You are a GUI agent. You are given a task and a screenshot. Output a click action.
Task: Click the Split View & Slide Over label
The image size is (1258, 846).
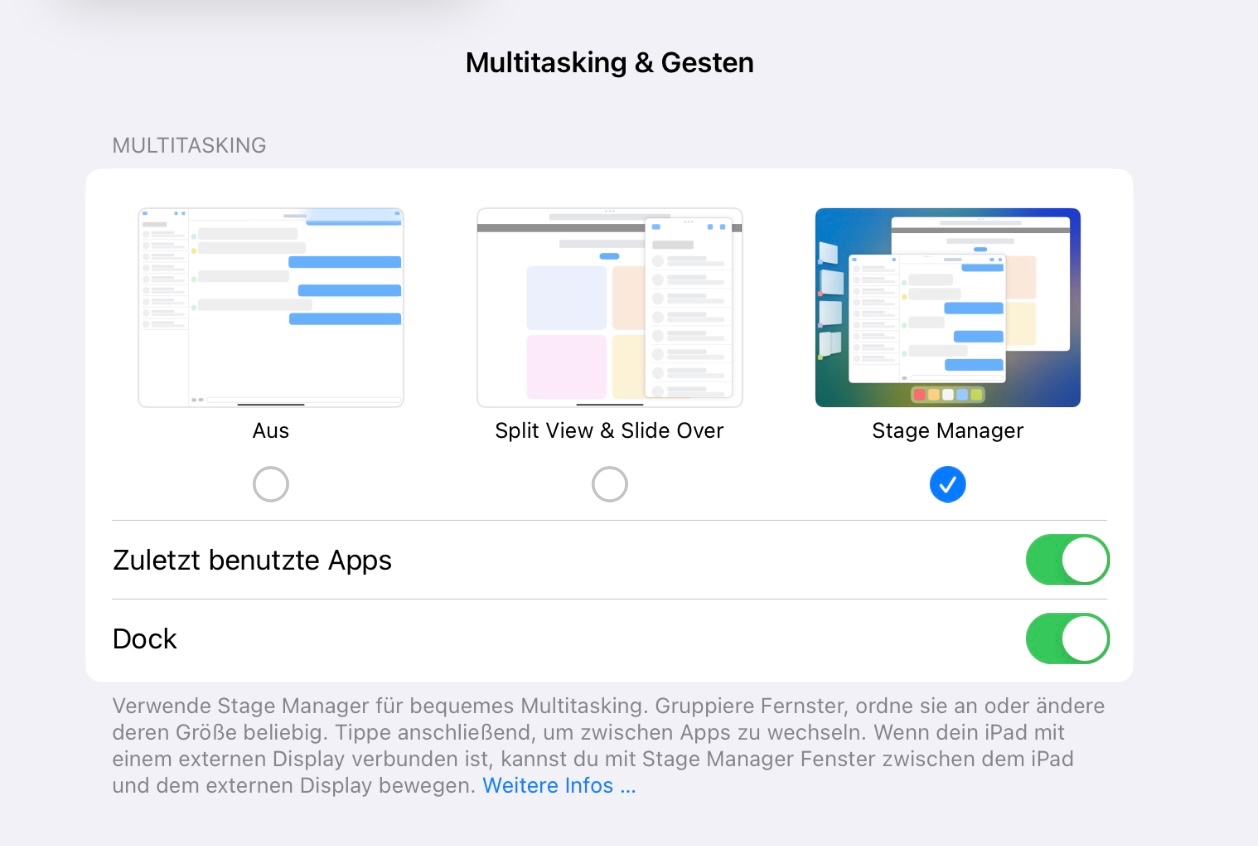point(609,431)
